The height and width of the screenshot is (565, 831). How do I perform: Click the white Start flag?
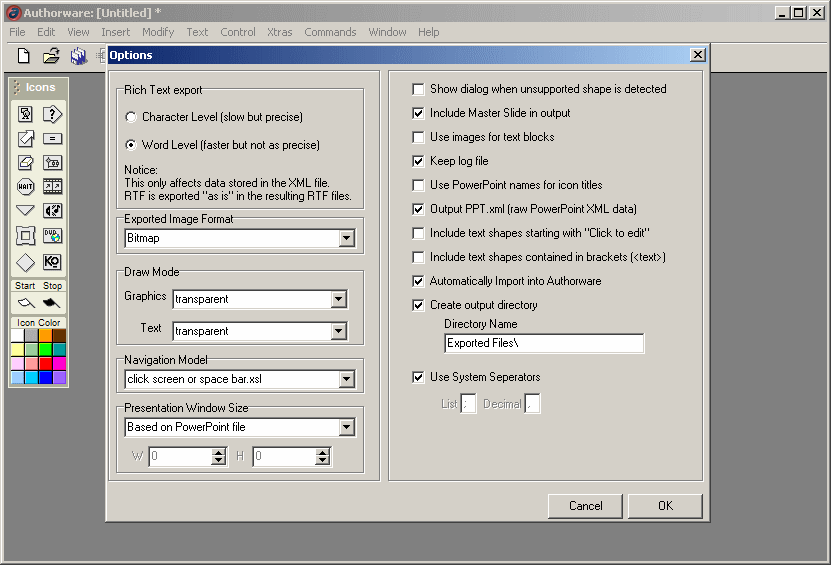coord(26,302)
